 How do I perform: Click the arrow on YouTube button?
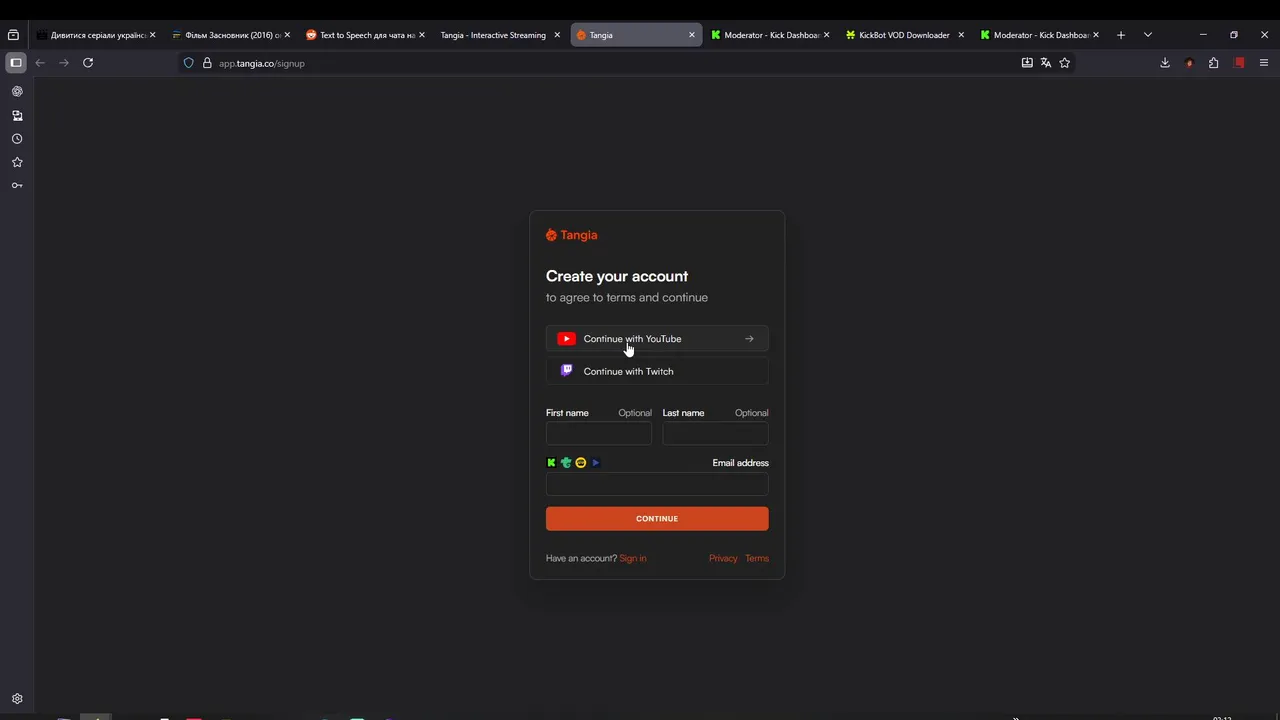click(x=749, y=339)
